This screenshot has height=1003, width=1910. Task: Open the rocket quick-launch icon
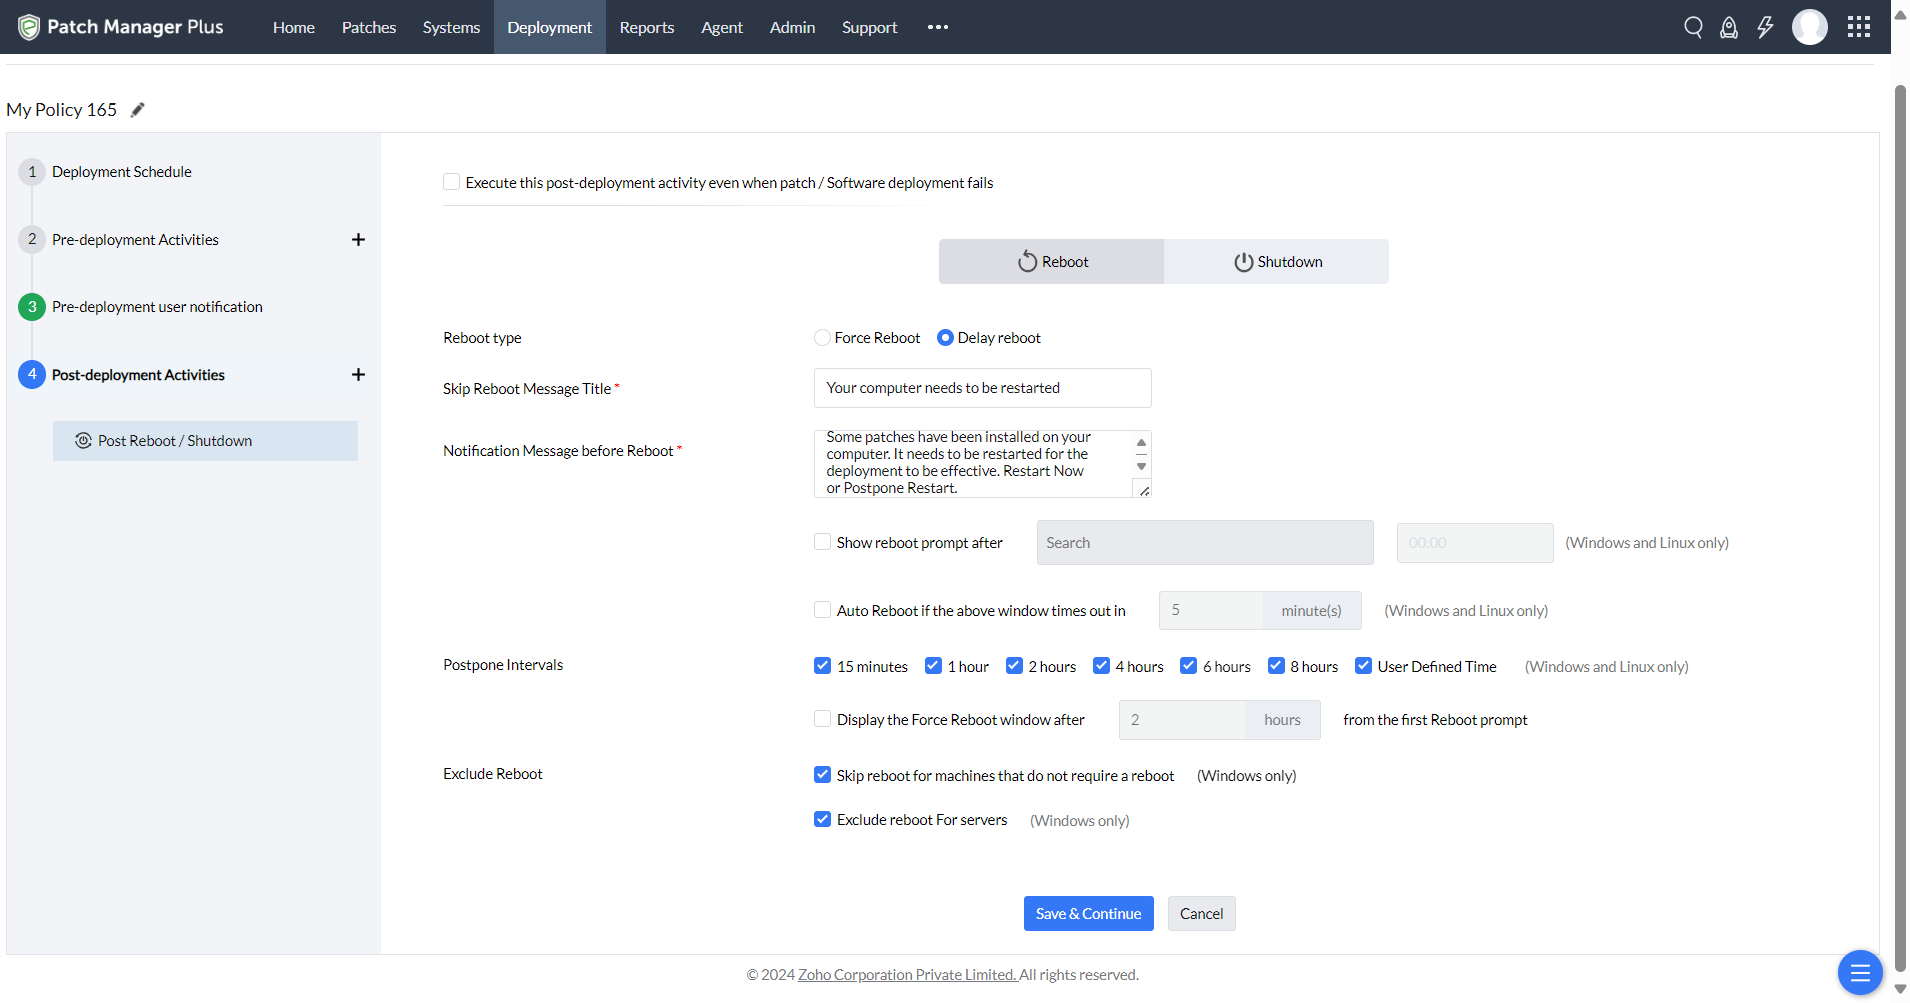click(x=1729, y=27)
